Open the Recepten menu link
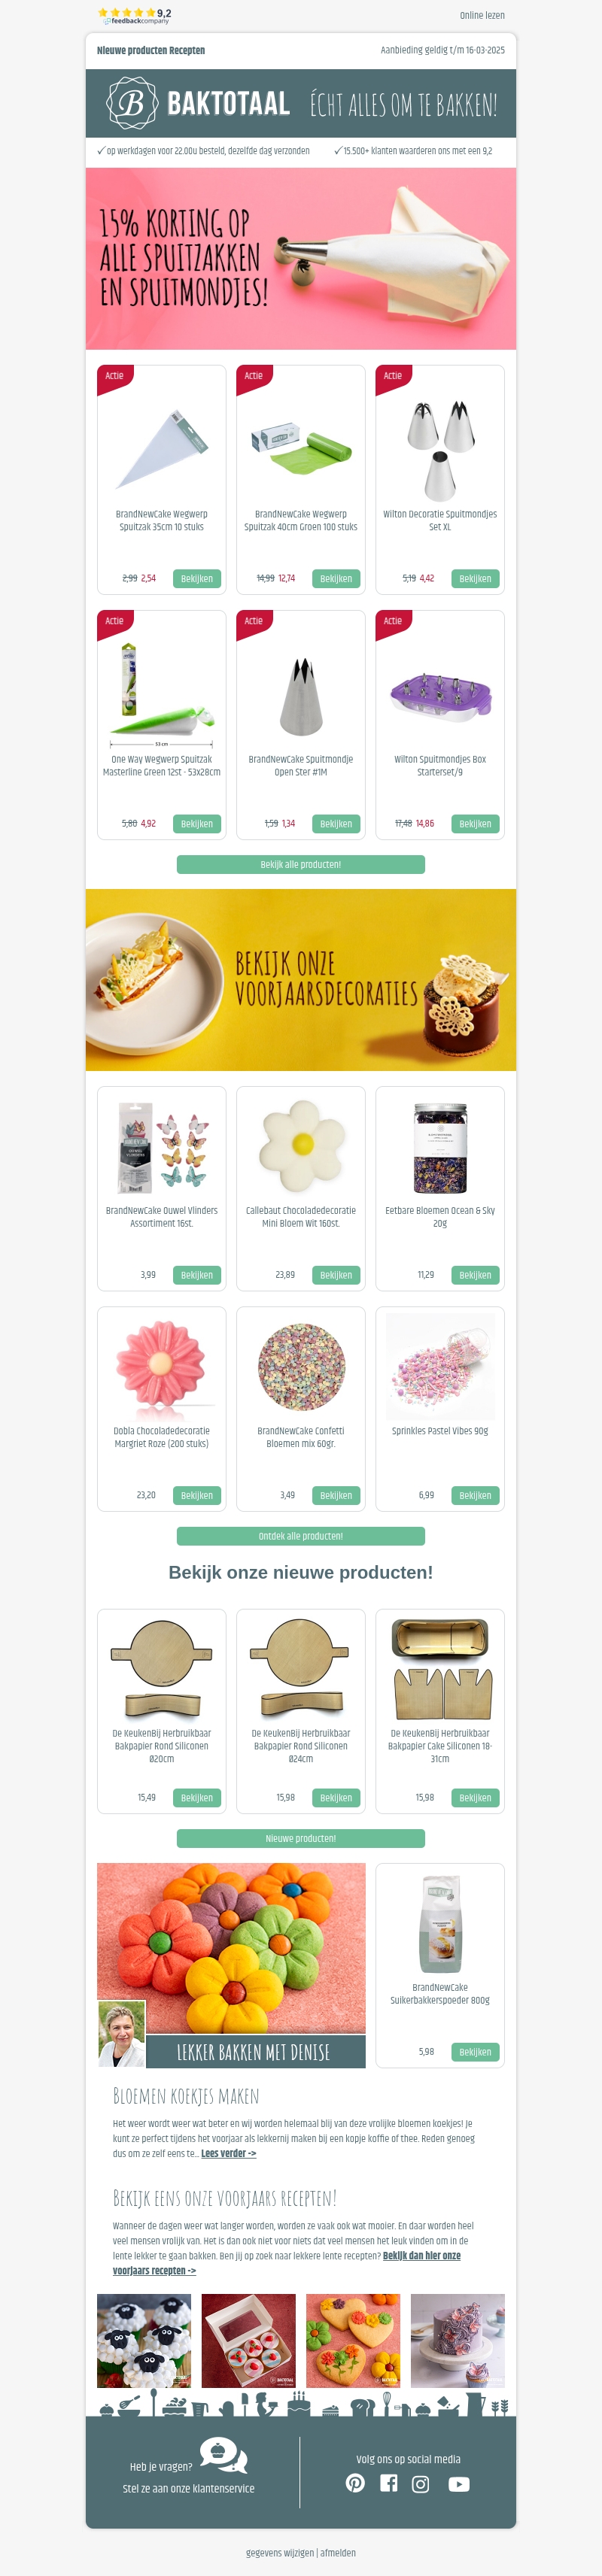Viewport: 602px width, 2576px height. pos(187,50)
